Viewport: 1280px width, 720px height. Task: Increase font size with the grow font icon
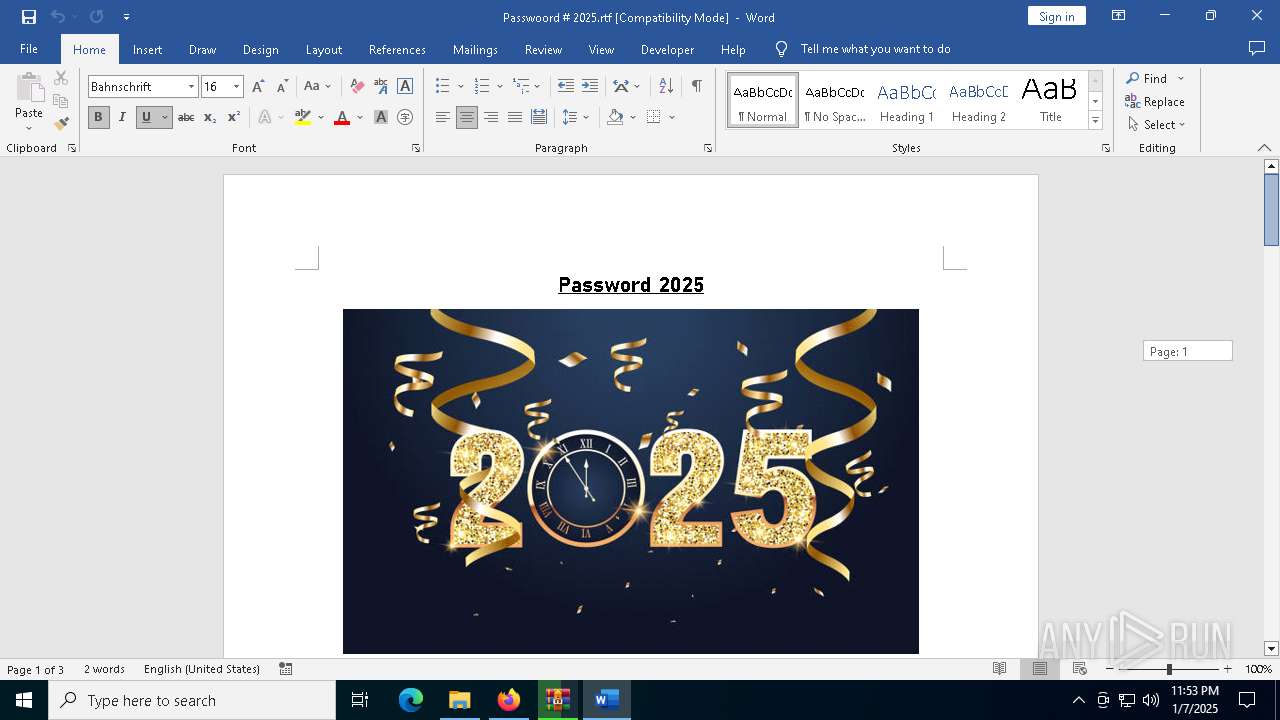(258, 86)
